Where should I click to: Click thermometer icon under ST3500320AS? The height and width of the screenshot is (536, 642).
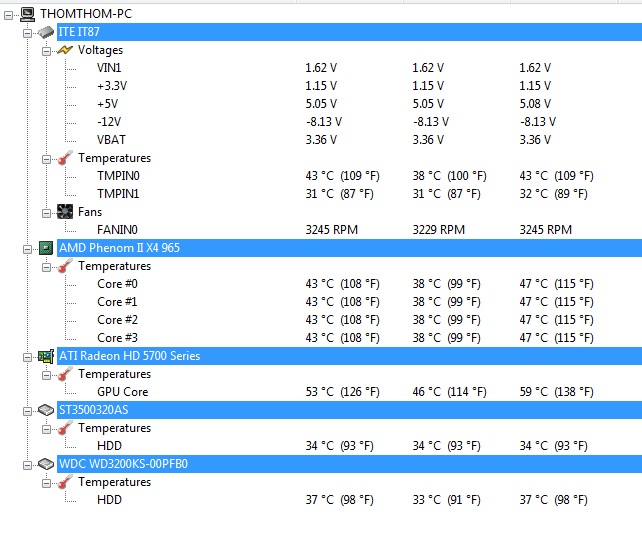tap(65, 428)
